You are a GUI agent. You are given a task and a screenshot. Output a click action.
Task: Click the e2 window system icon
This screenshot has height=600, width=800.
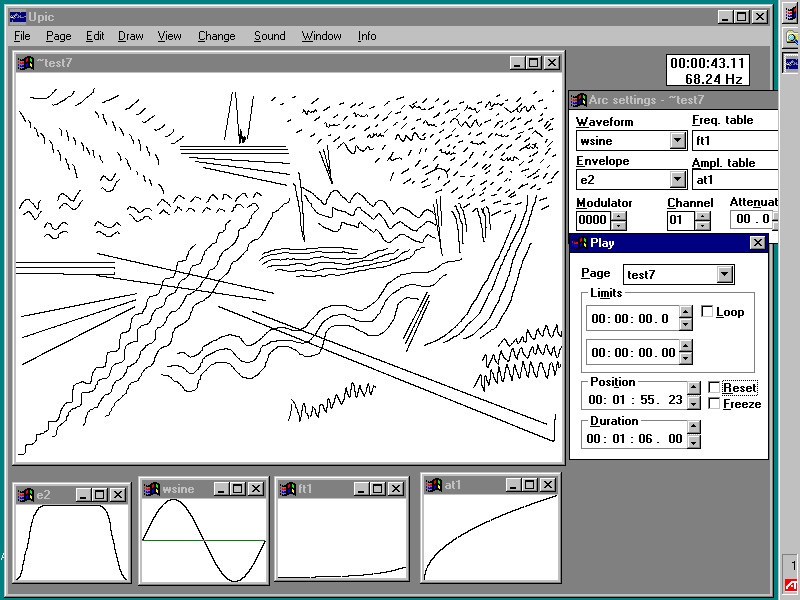point(26,494)
